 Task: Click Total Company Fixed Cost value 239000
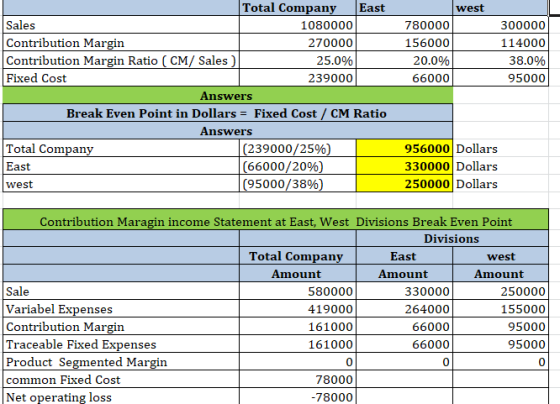(x=298, y=78)
